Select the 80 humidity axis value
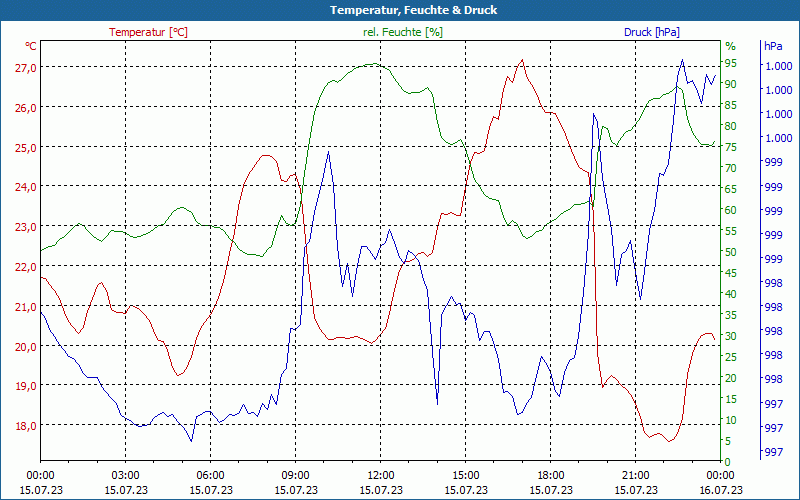This screenshot has height=500, width=800. [x=731, y=126]
